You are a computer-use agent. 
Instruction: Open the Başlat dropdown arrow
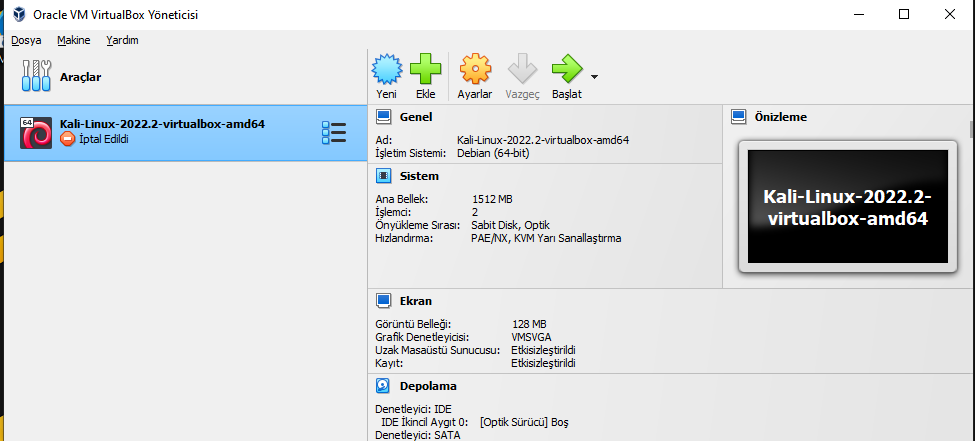point(594,77)
